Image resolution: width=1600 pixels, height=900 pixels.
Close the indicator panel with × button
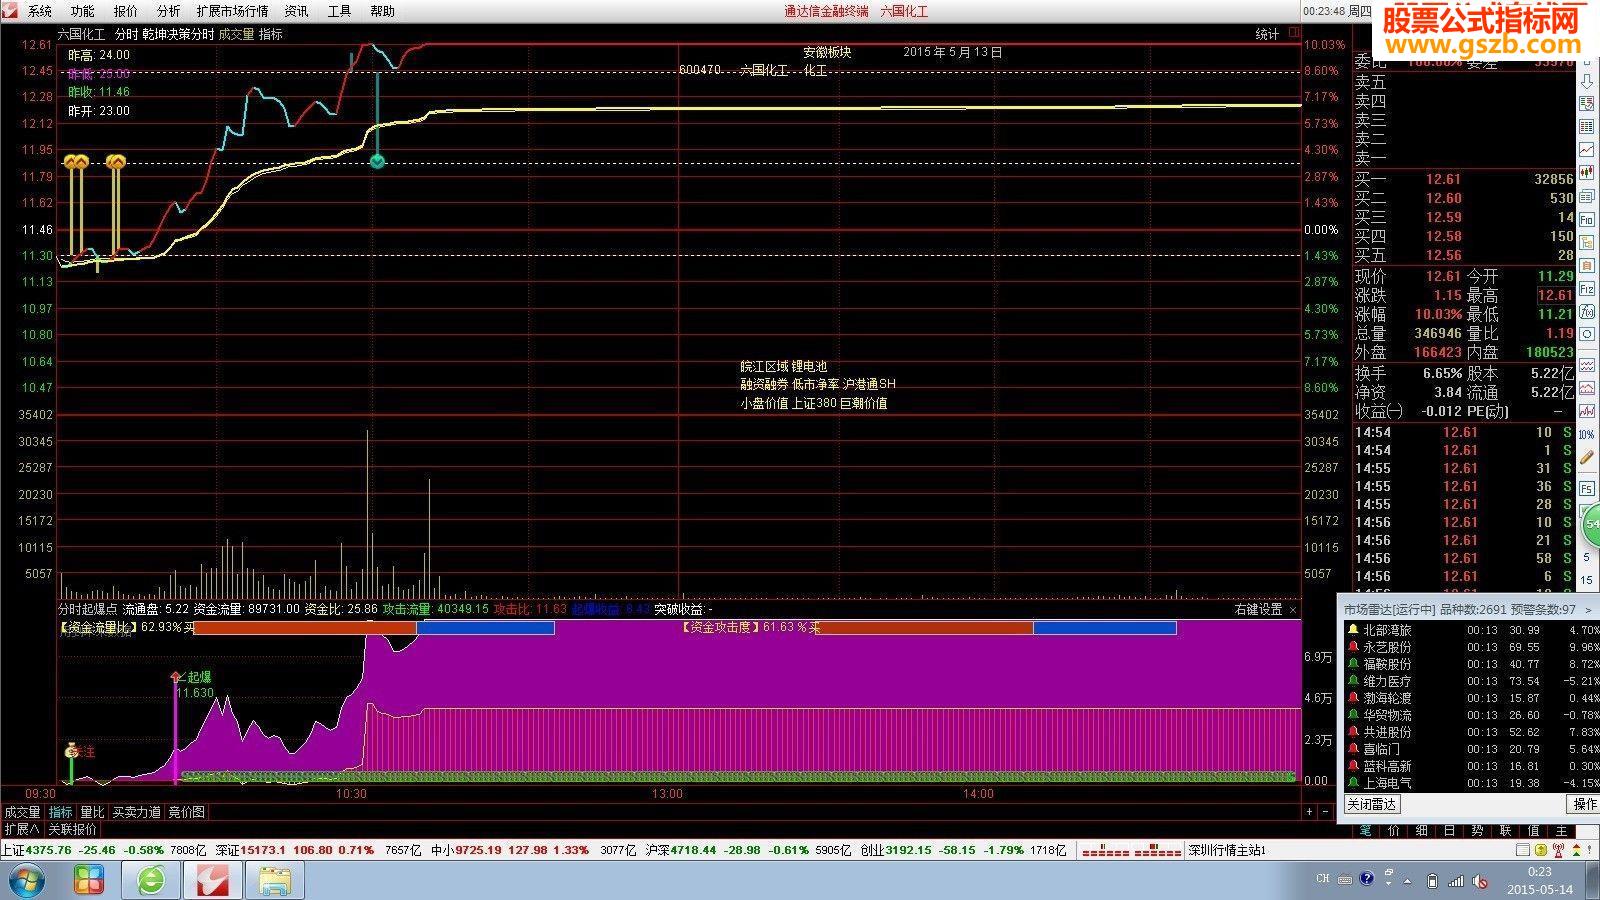point(1293,609)
